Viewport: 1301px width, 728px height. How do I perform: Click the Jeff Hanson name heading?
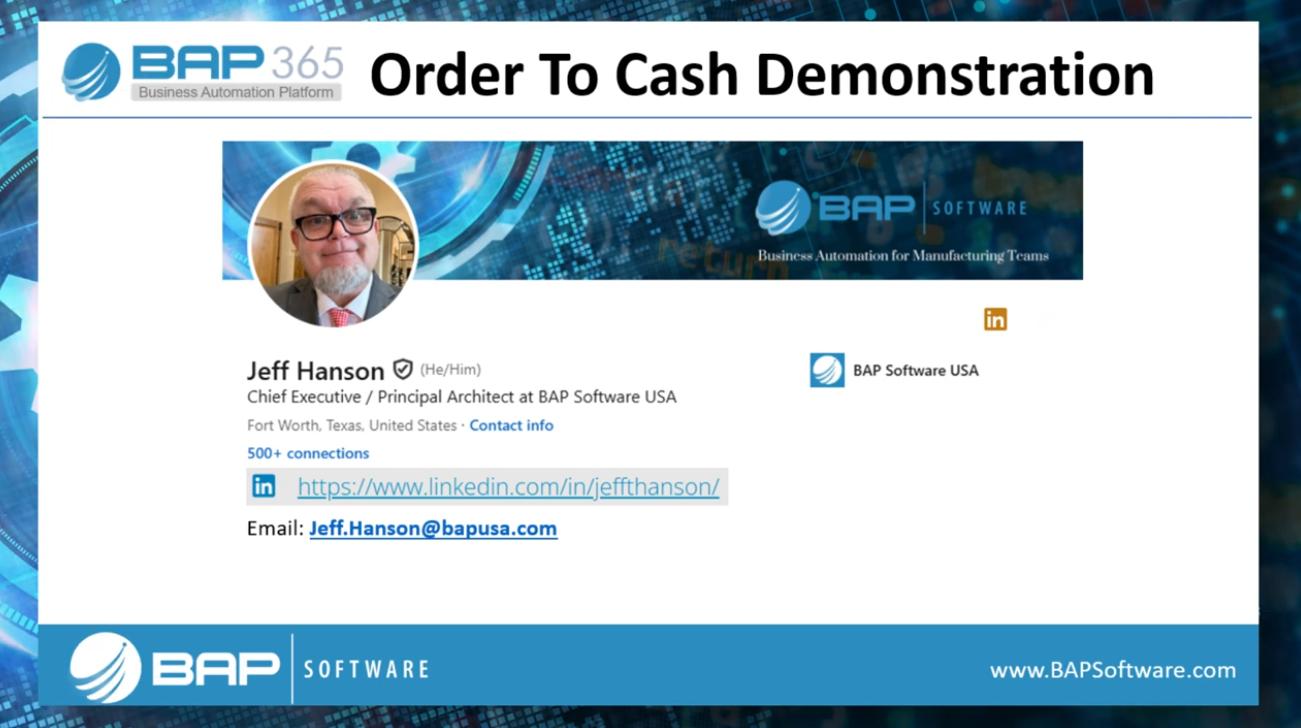(x=316, y=370)
